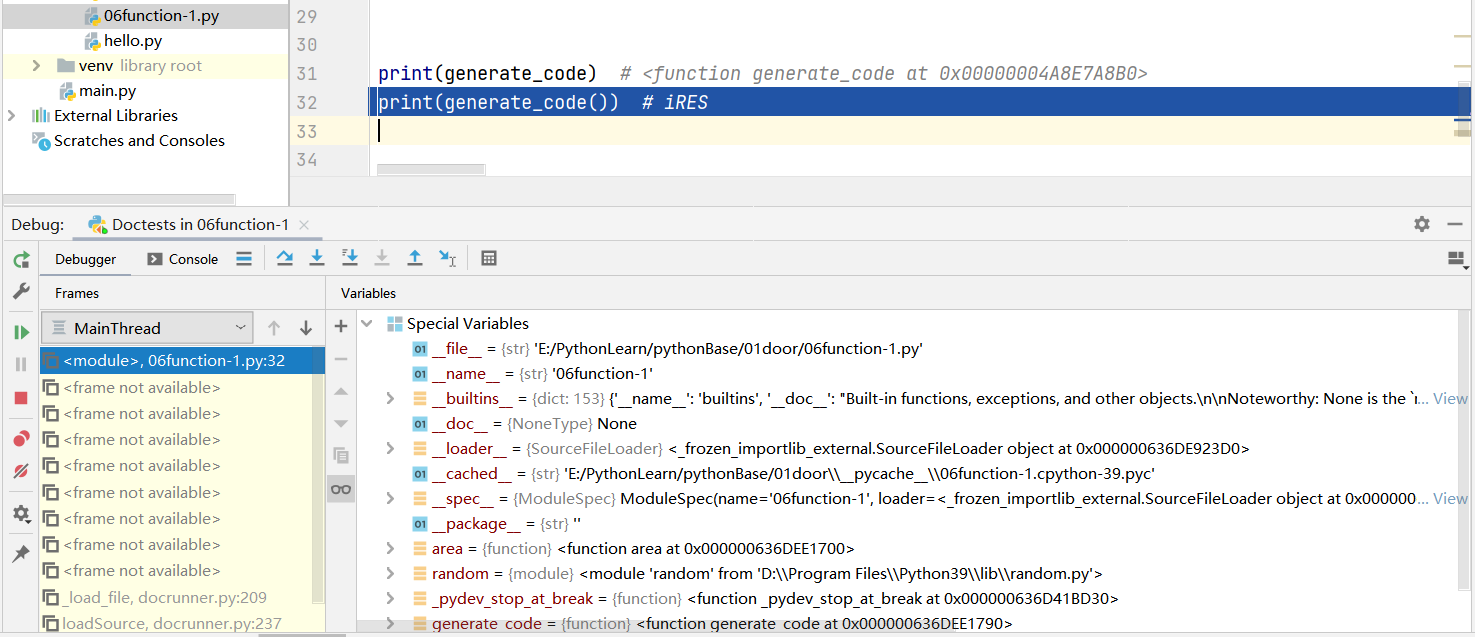Rerun the debug session with green arrow

(21, 260)
